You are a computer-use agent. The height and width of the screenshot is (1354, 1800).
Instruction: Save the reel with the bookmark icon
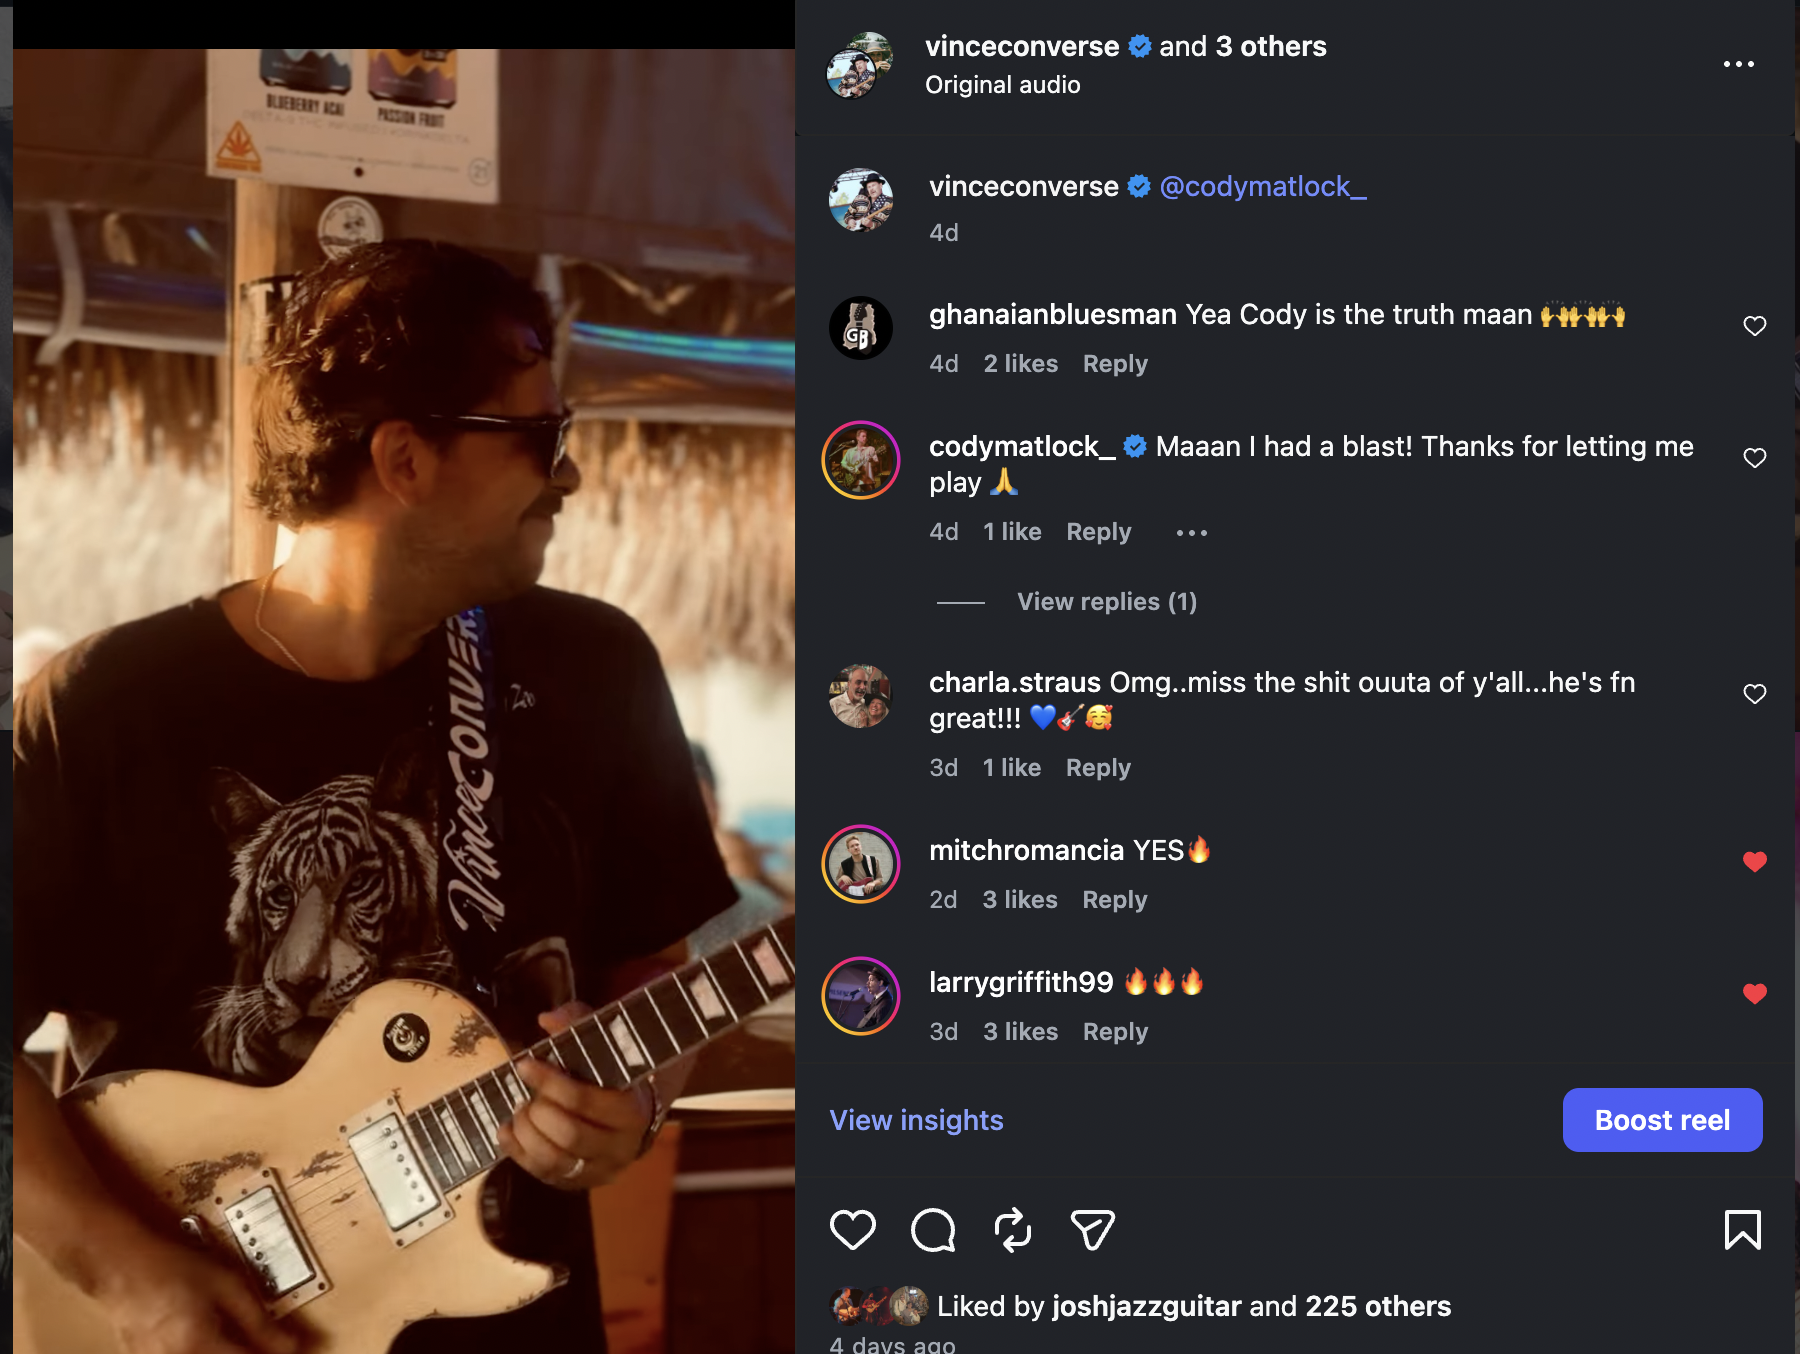(1742, 1230)
